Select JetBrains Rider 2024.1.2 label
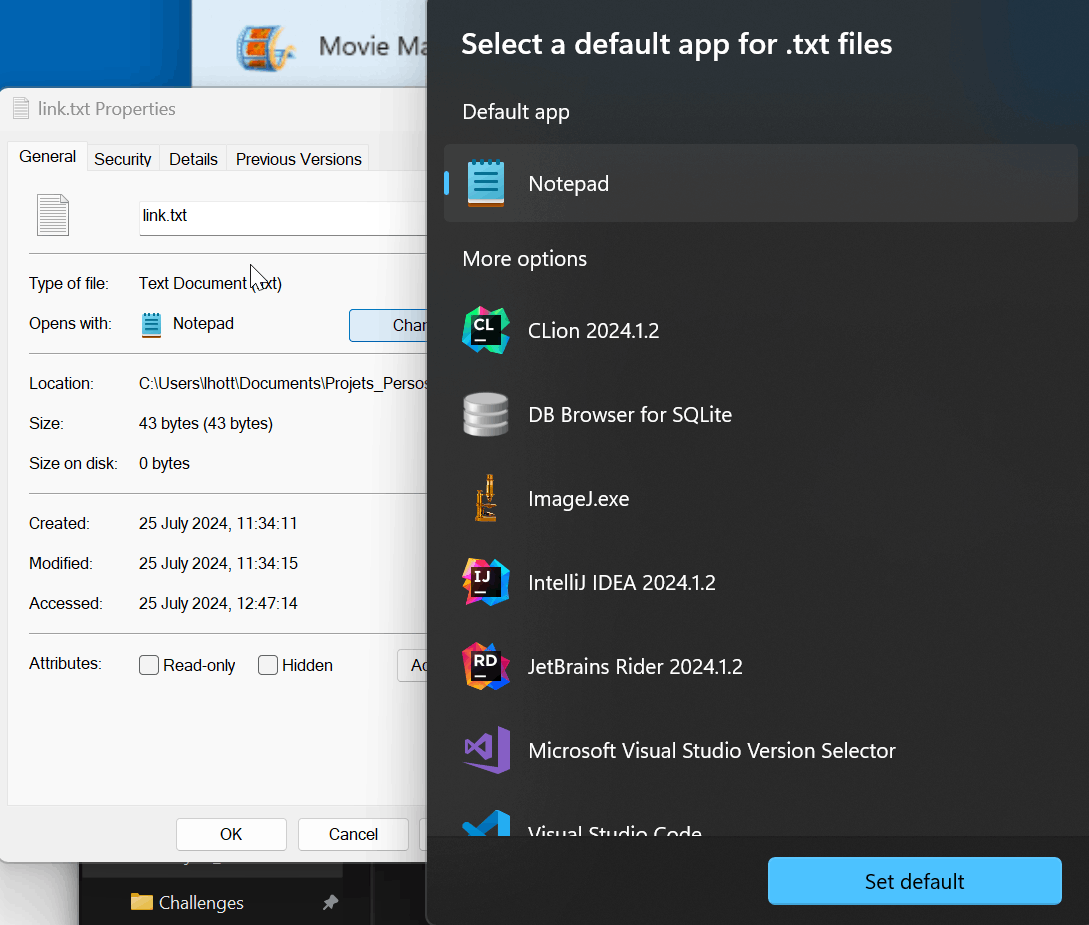1089x925 pixels. point(635,667)
